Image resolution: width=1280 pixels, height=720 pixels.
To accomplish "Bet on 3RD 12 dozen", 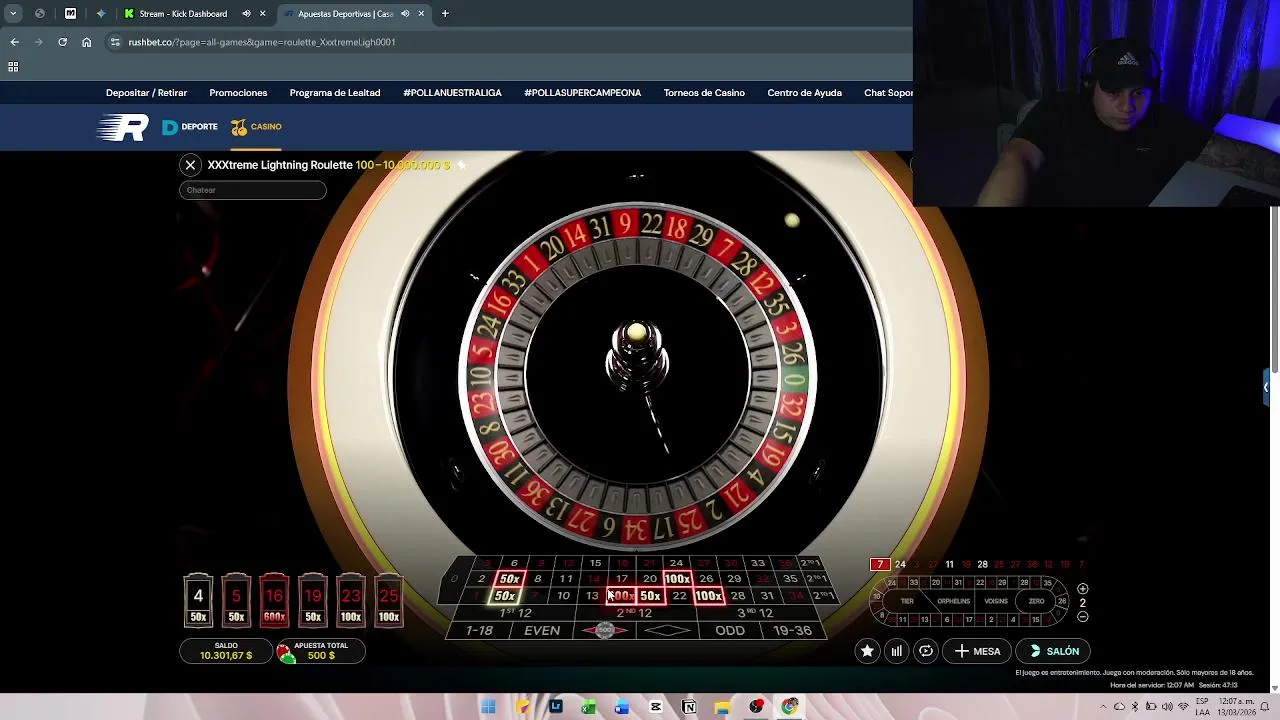I will click(x=754, y=612).
